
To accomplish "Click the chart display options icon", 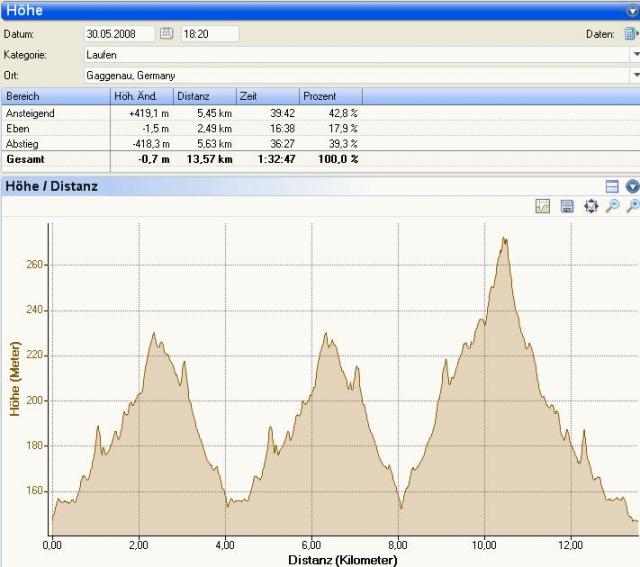I will (543, 206).
